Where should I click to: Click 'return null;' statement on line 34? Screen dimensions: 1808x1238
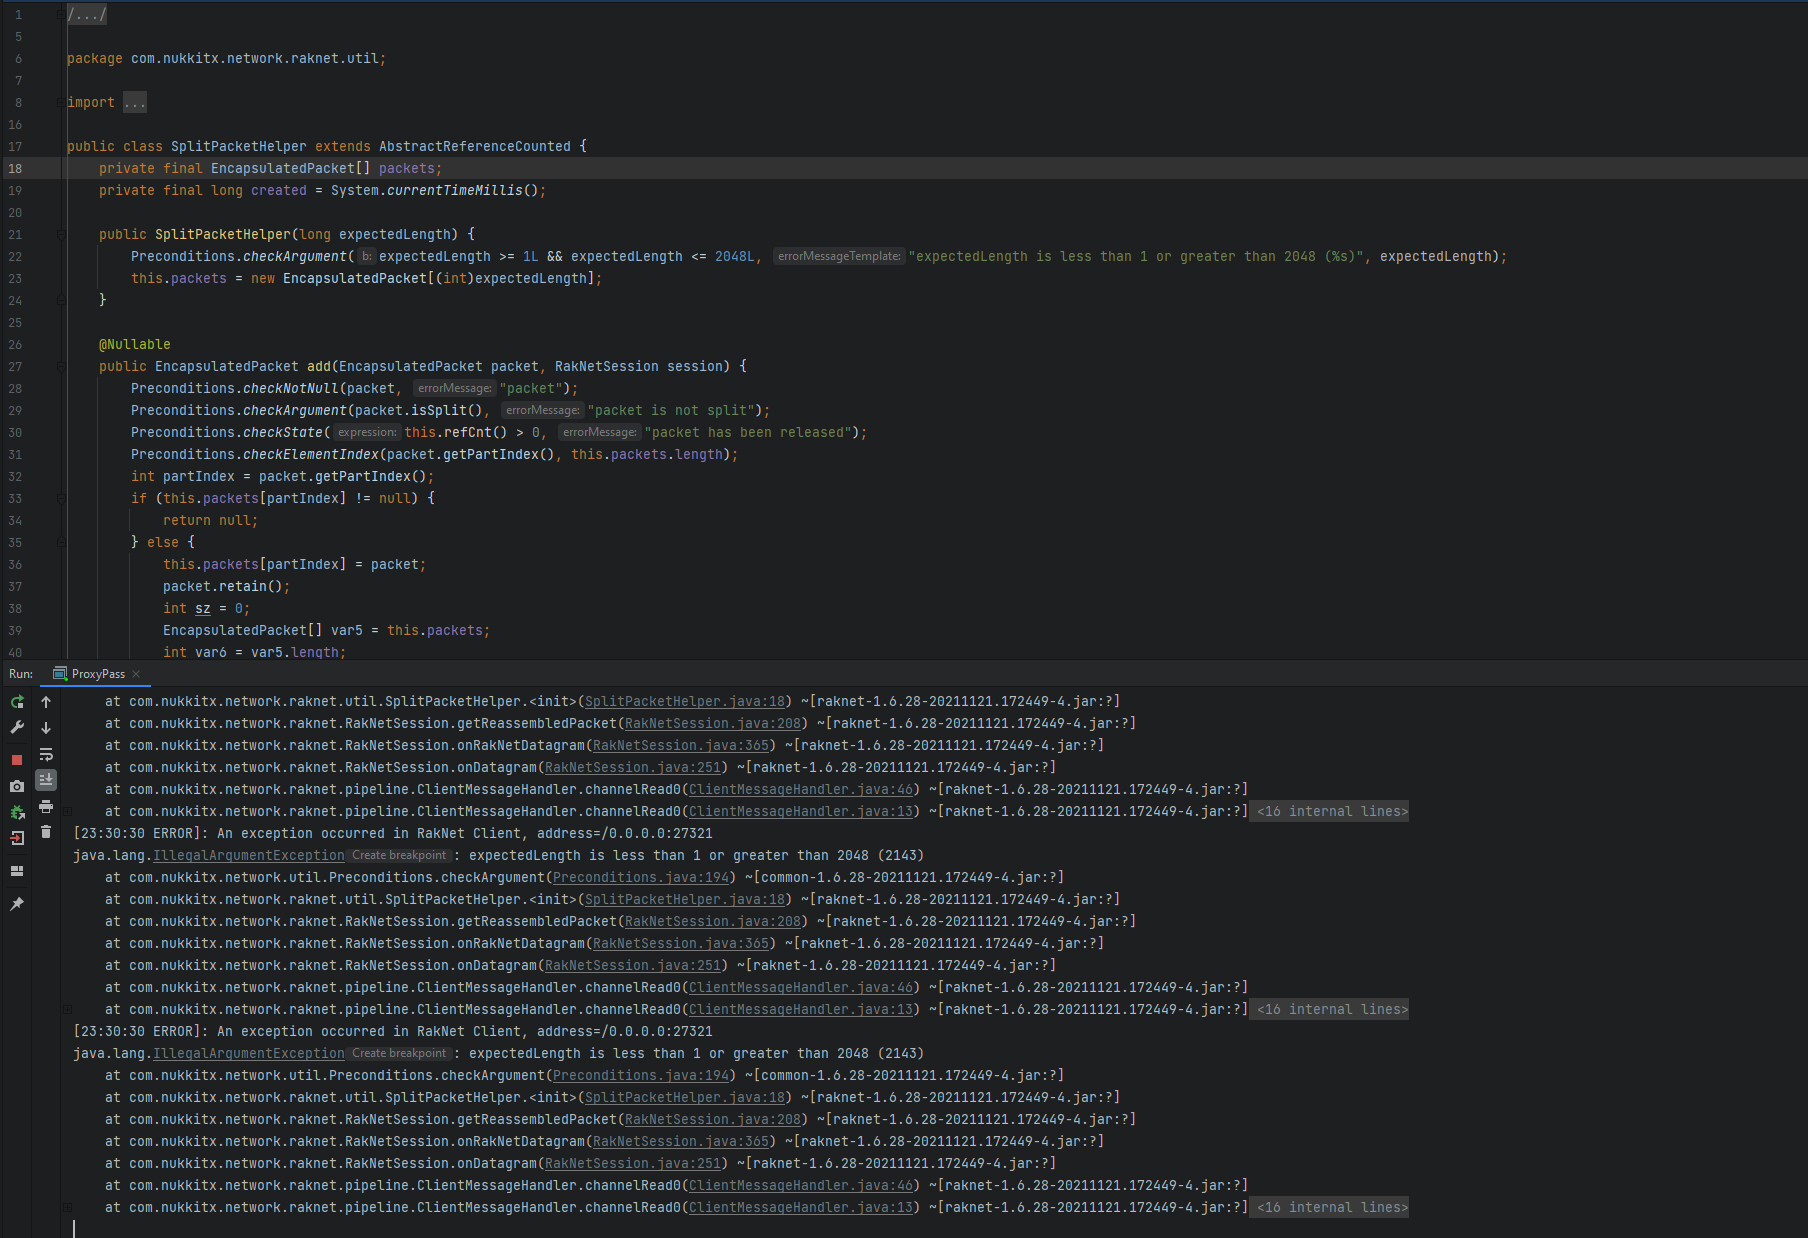click(211, 520)
